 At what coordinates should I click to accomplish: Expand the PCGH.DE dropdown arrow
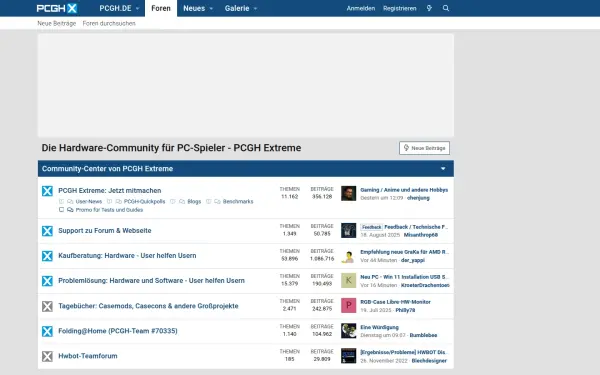(x=137, y=8)
